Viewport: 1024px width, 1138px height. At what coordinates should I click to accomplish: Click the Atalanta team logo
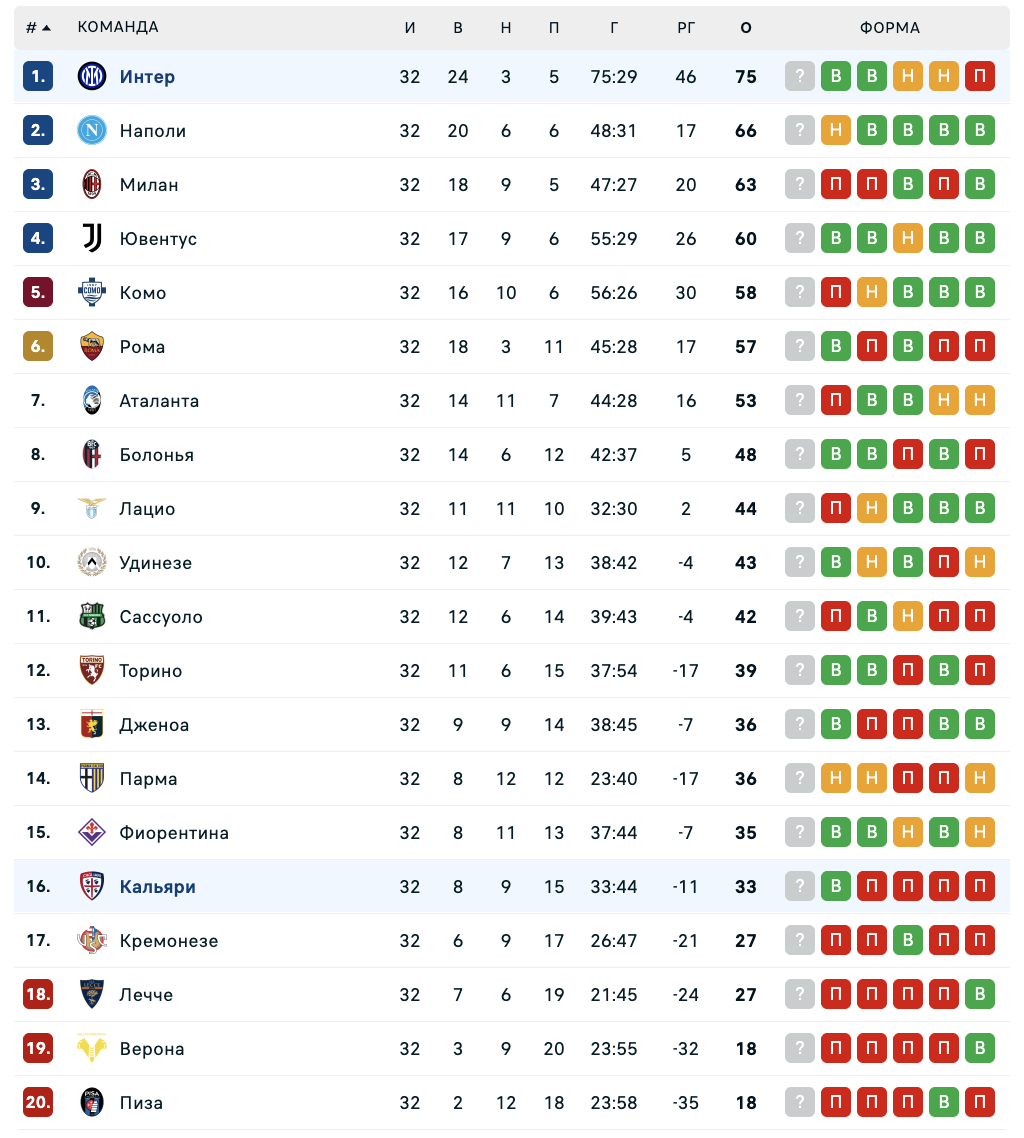(92, 400)
